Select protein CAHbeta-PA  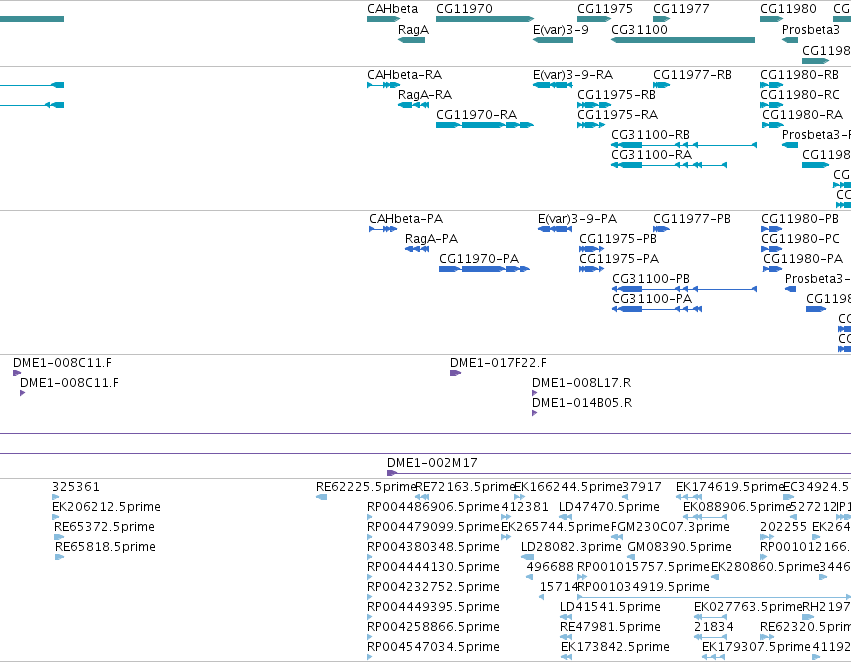[x=383, y=229]
